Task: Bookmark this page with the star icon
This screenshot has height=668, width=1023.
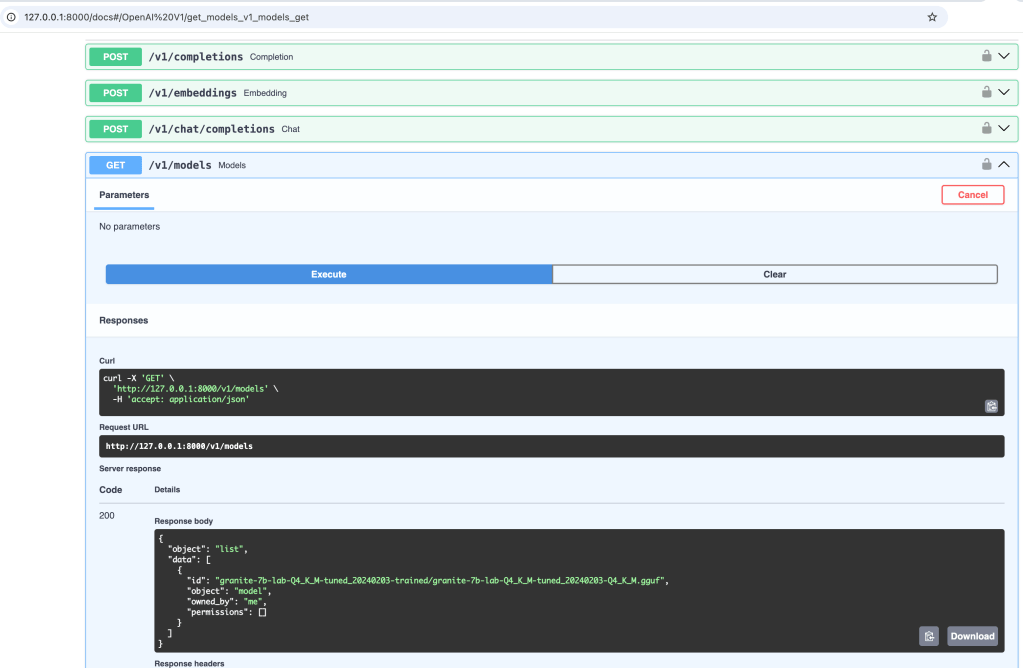Action: pos(932,17)
